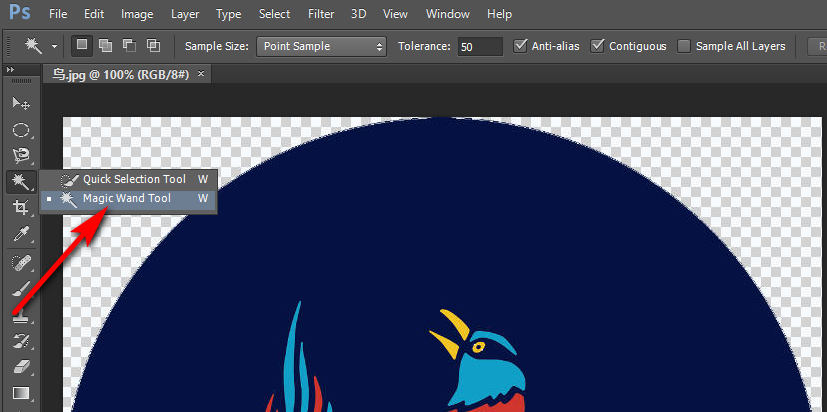Open the Window menu
The width and height of the screenshot is (827, 412).
click(448, 14)
